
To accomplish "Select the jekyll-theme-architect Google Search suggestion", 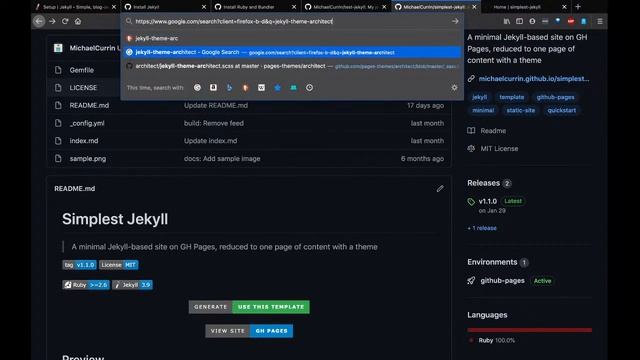I will tap(292, 52).
